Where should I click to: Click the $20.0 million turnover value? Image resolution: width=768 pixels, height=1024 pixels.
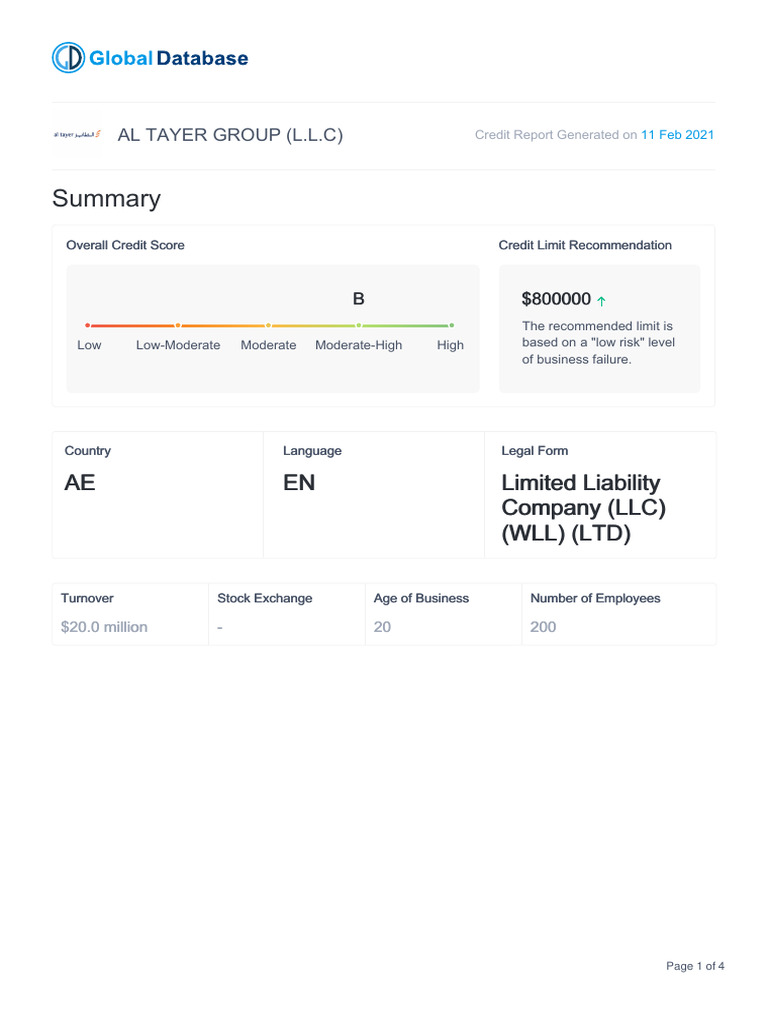coord(104,627)
